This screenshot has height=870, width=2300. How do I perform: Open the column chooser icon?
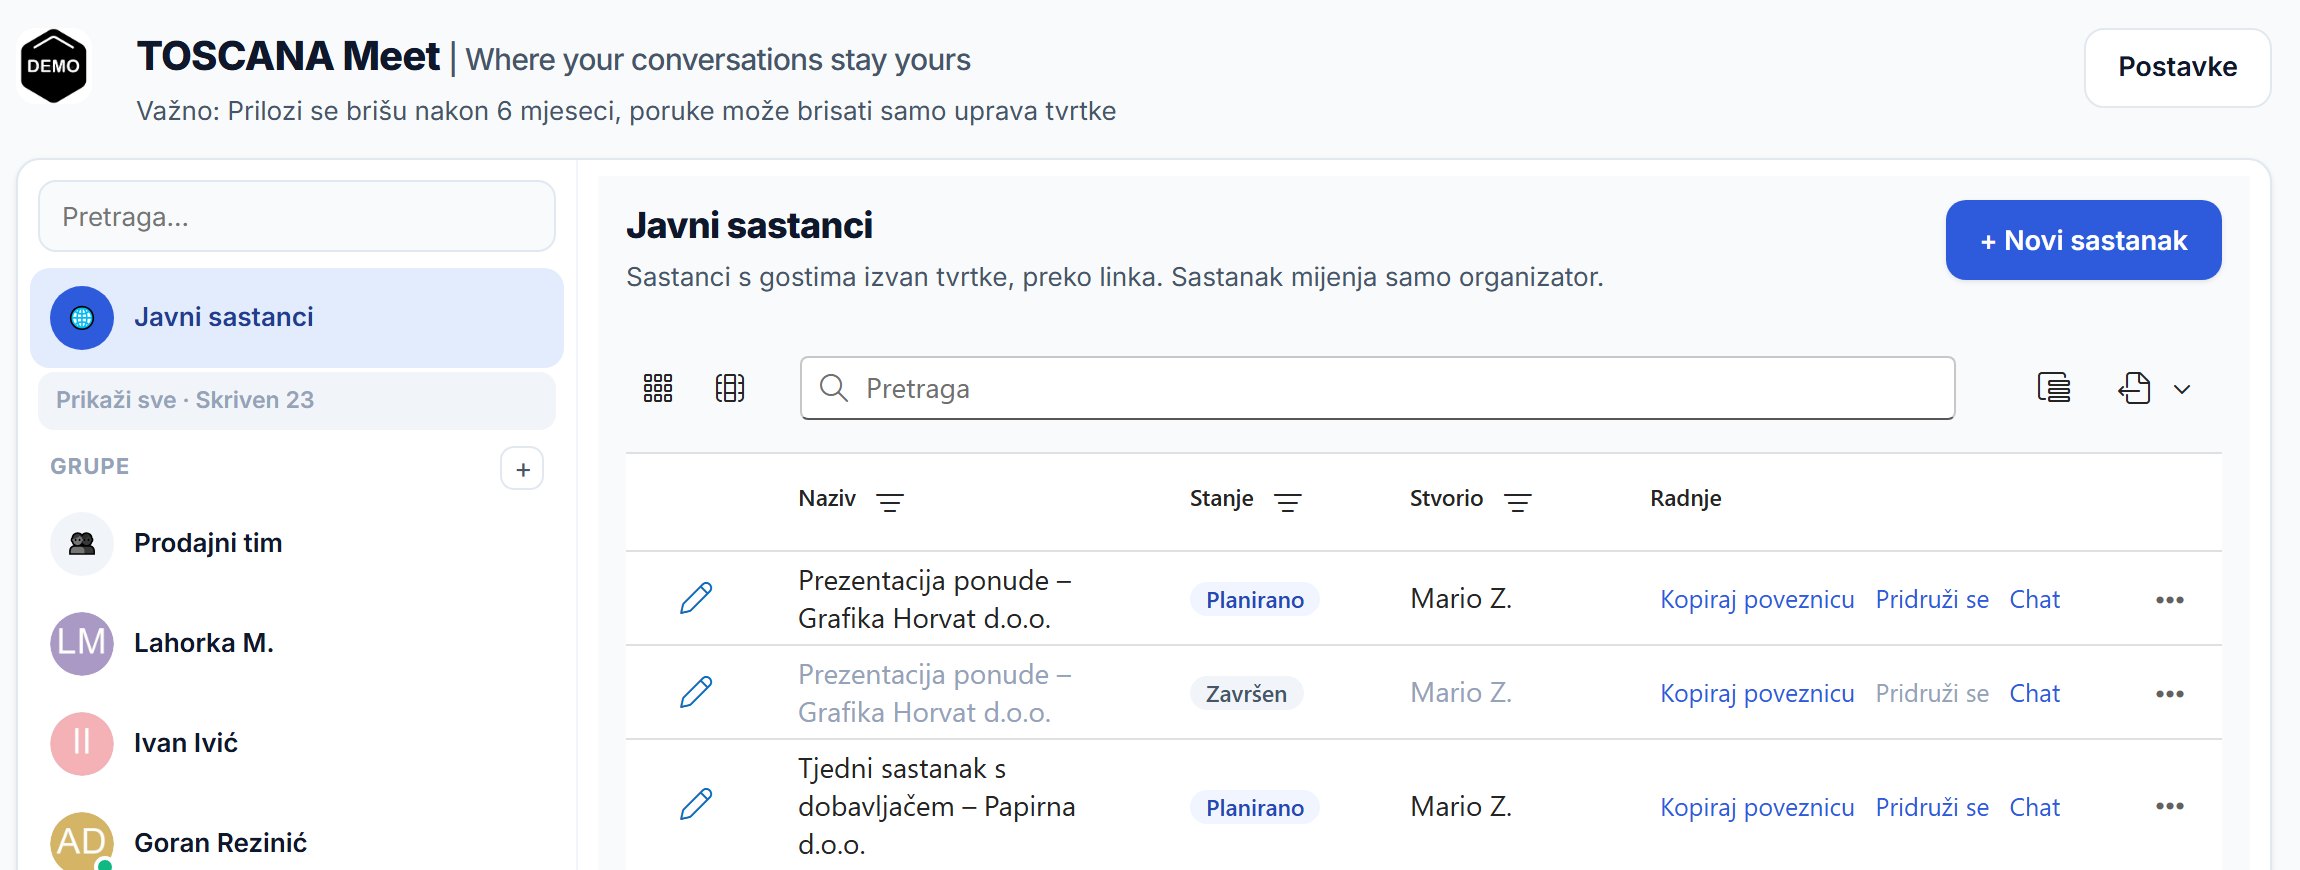pos(730,388)
